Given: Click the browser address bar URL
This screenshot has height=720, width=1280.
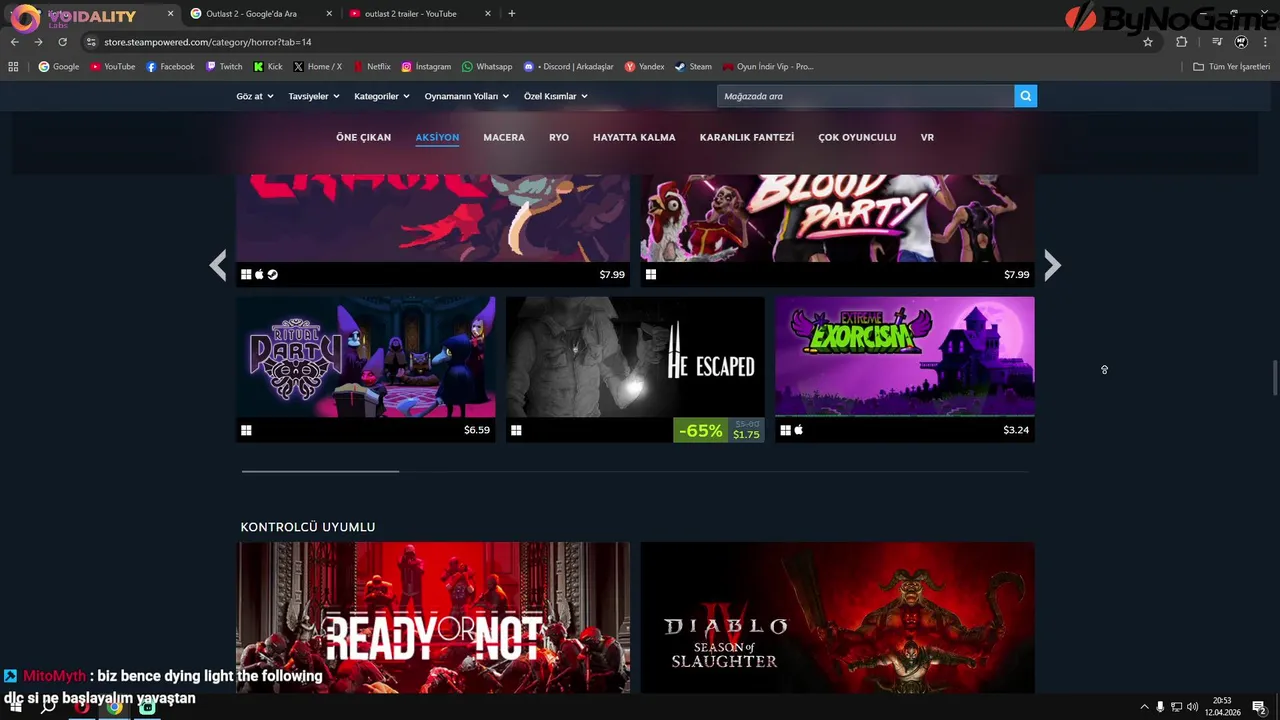Looking at the screenshot, I should 208,42.
